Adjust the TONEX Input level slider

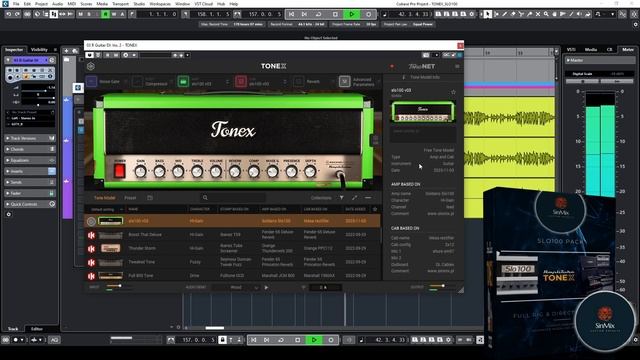pos(120,286)
